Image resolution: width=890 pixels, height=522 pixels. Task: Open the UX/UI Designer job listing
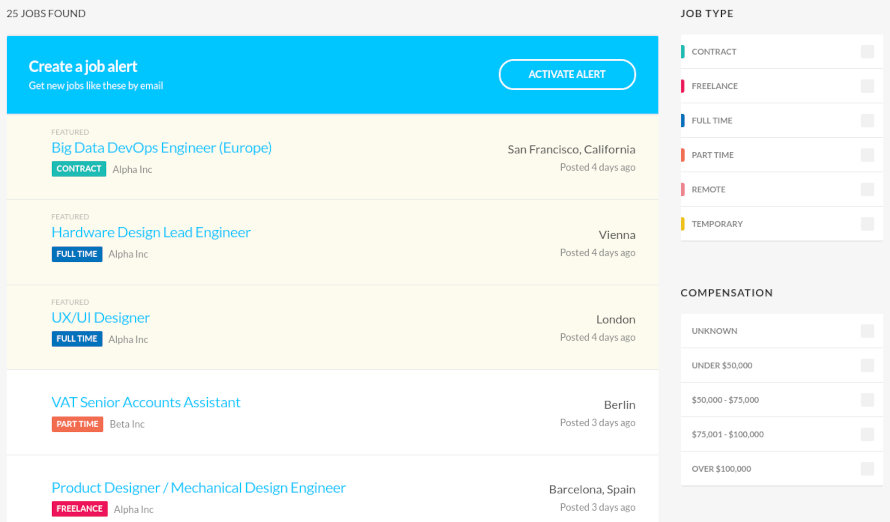(x=100, y=317)
